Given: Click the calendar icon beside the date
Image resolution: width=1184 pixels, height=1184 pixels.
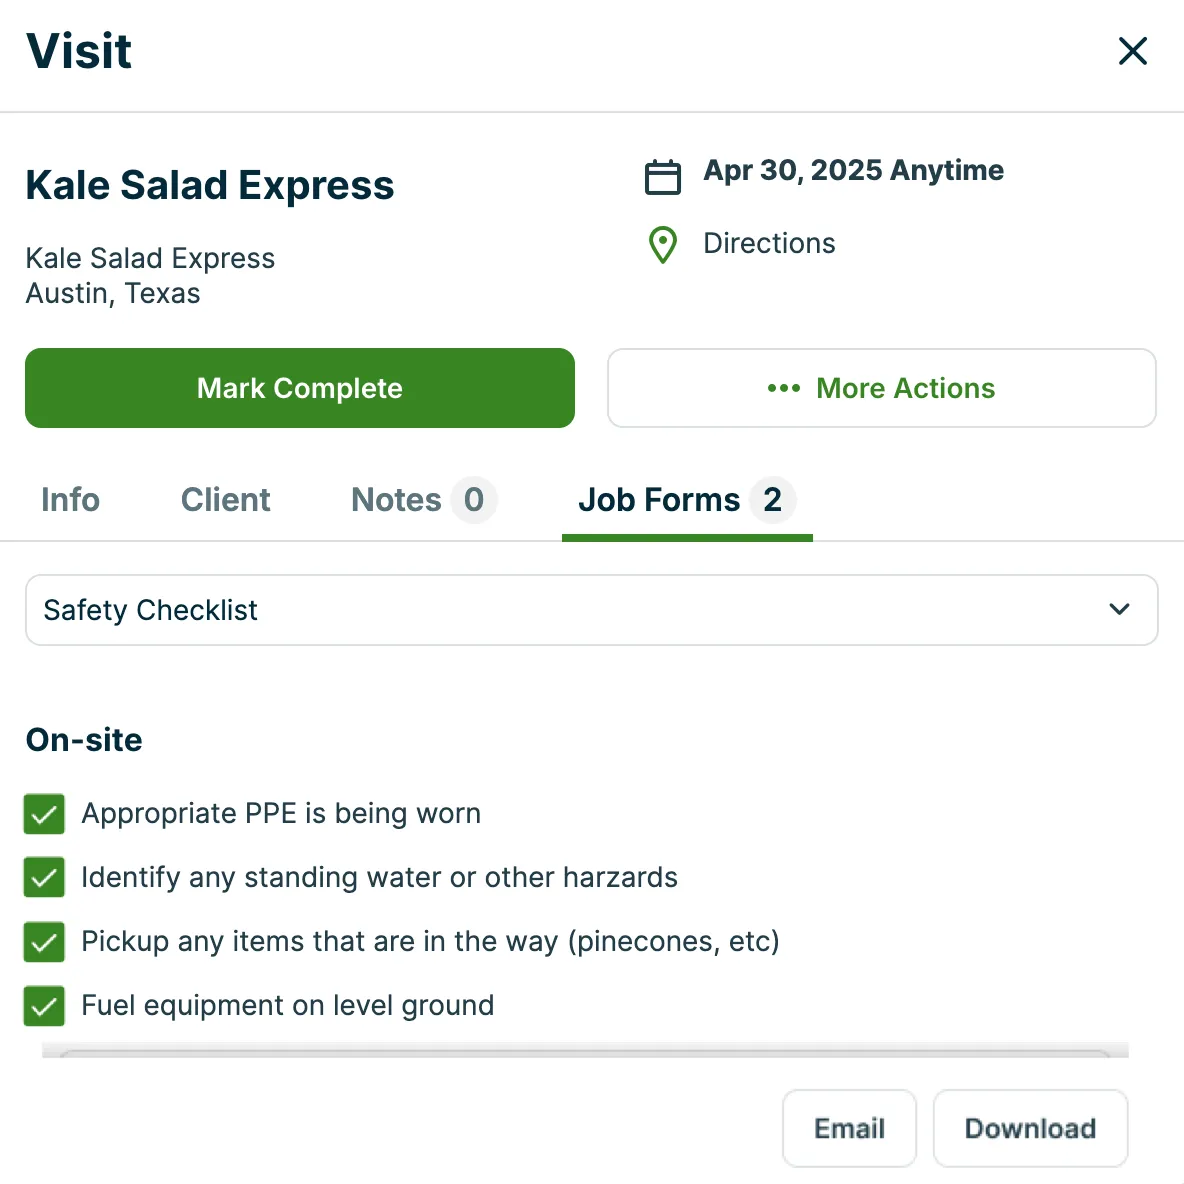Looking at the screenshot, I should (662, 177).
